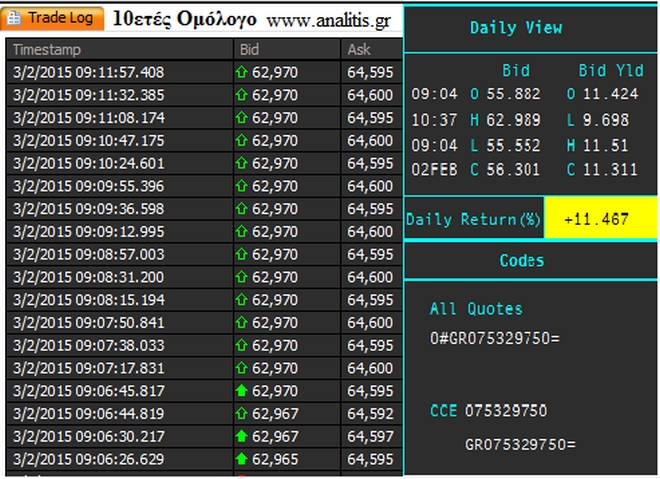Click the solid green arrow at 09:06:30.217
The width and height of the screenshot is (660, 479).
tap(241, 436)
